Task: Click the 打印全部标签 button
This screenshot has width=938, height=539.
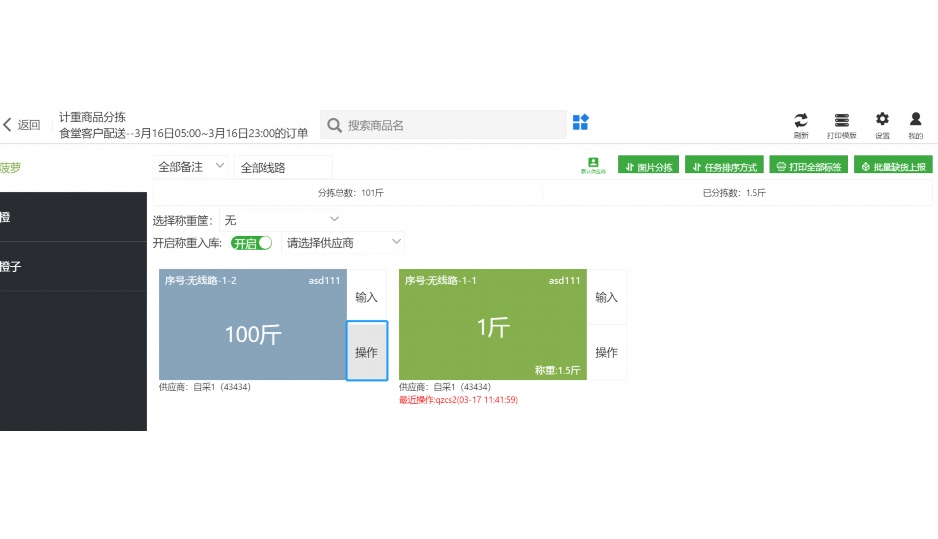Action: [x=808, y=167]
